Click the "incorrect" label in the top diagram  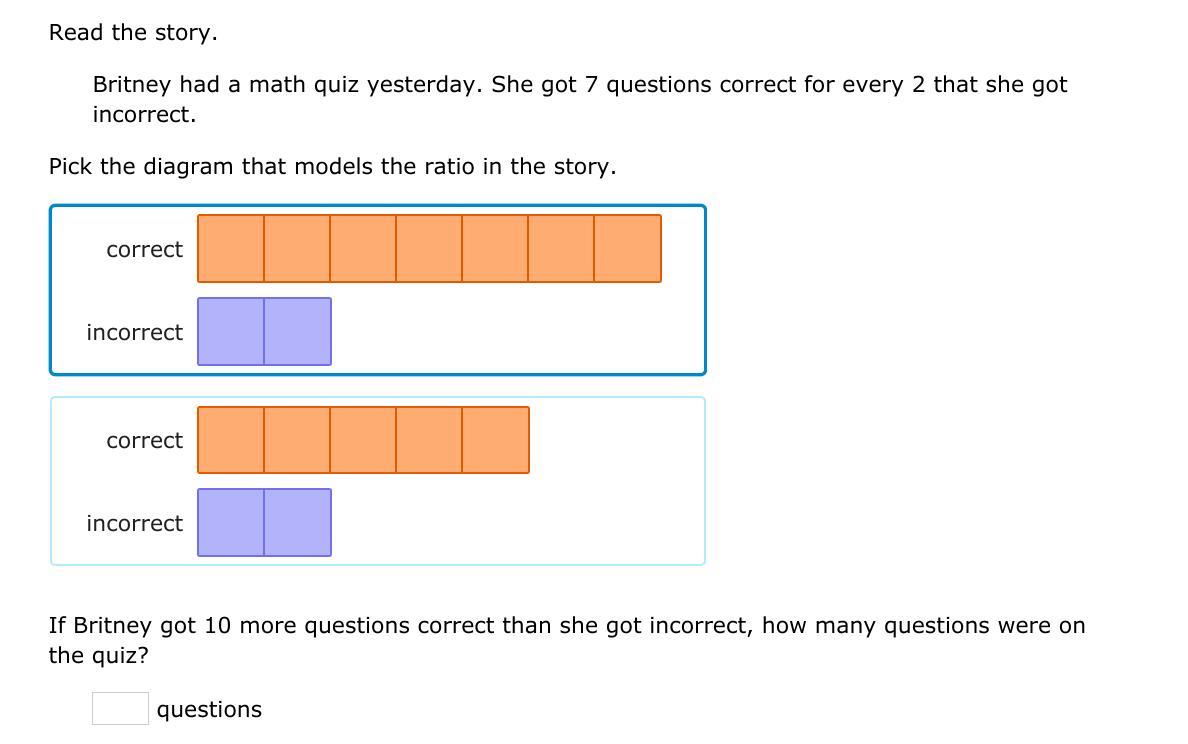point(135,332)
